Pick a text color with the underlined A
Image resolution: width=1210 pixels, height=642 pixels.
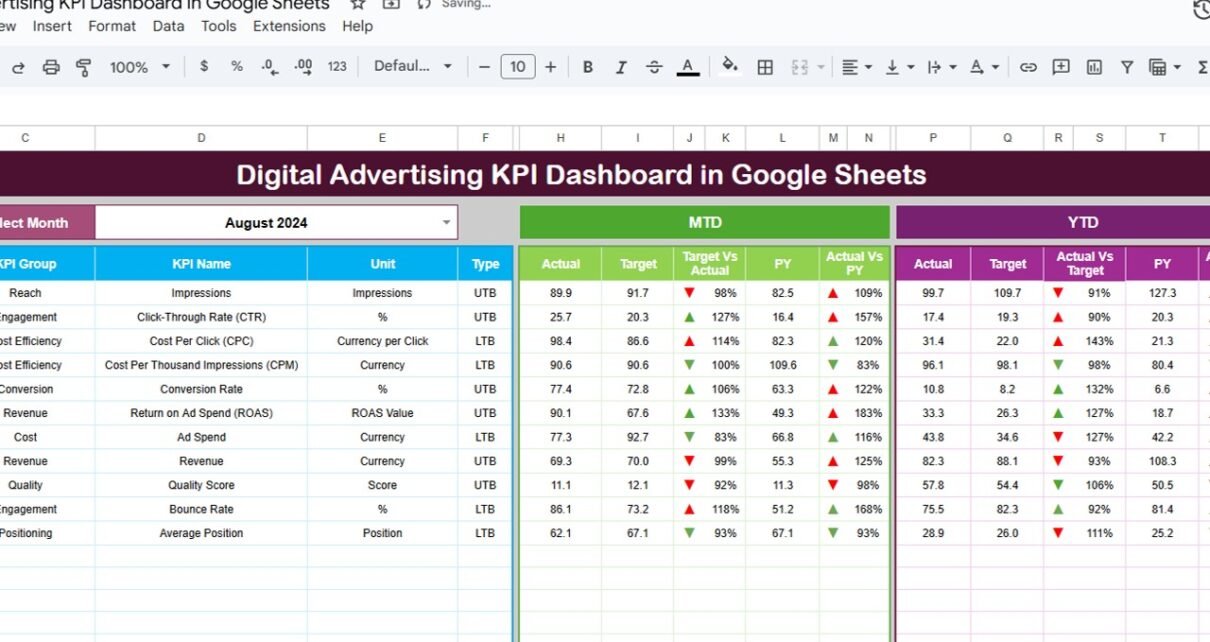point(687,67)
